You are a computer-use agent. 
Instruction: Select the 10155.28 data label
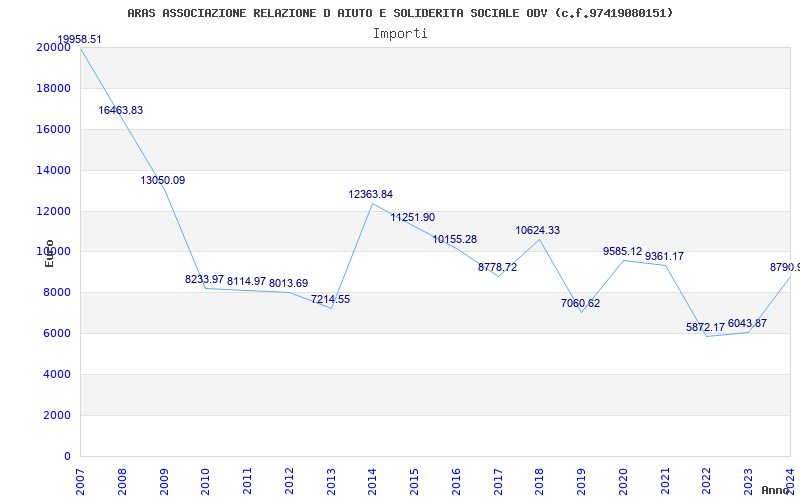coord(455,239)
